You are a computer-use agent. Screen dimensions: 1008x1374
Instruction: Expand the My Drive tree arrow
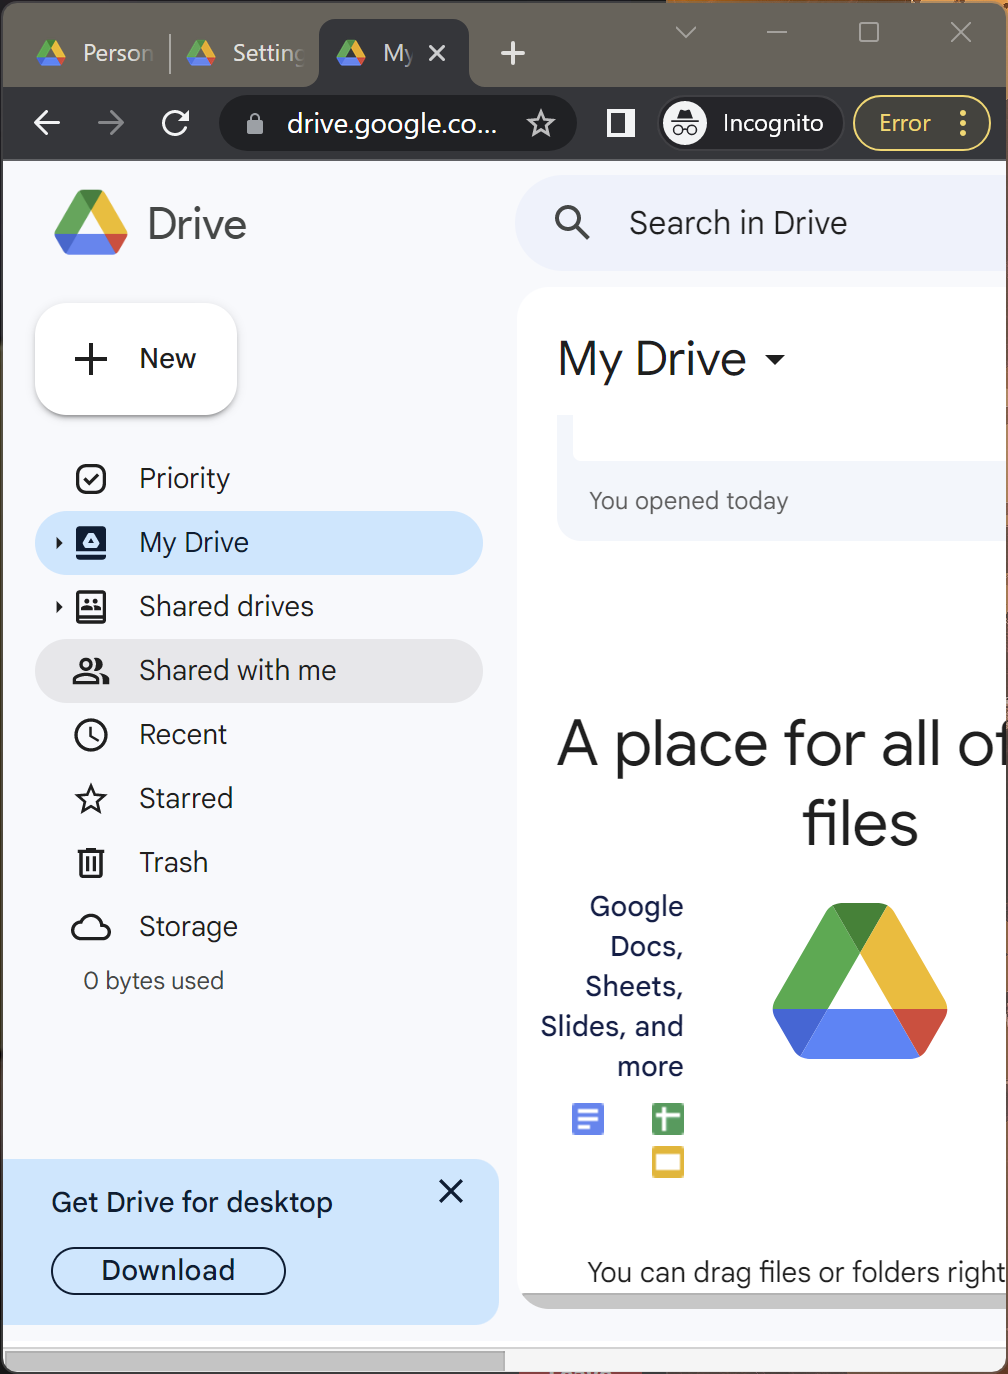(59, 543)
